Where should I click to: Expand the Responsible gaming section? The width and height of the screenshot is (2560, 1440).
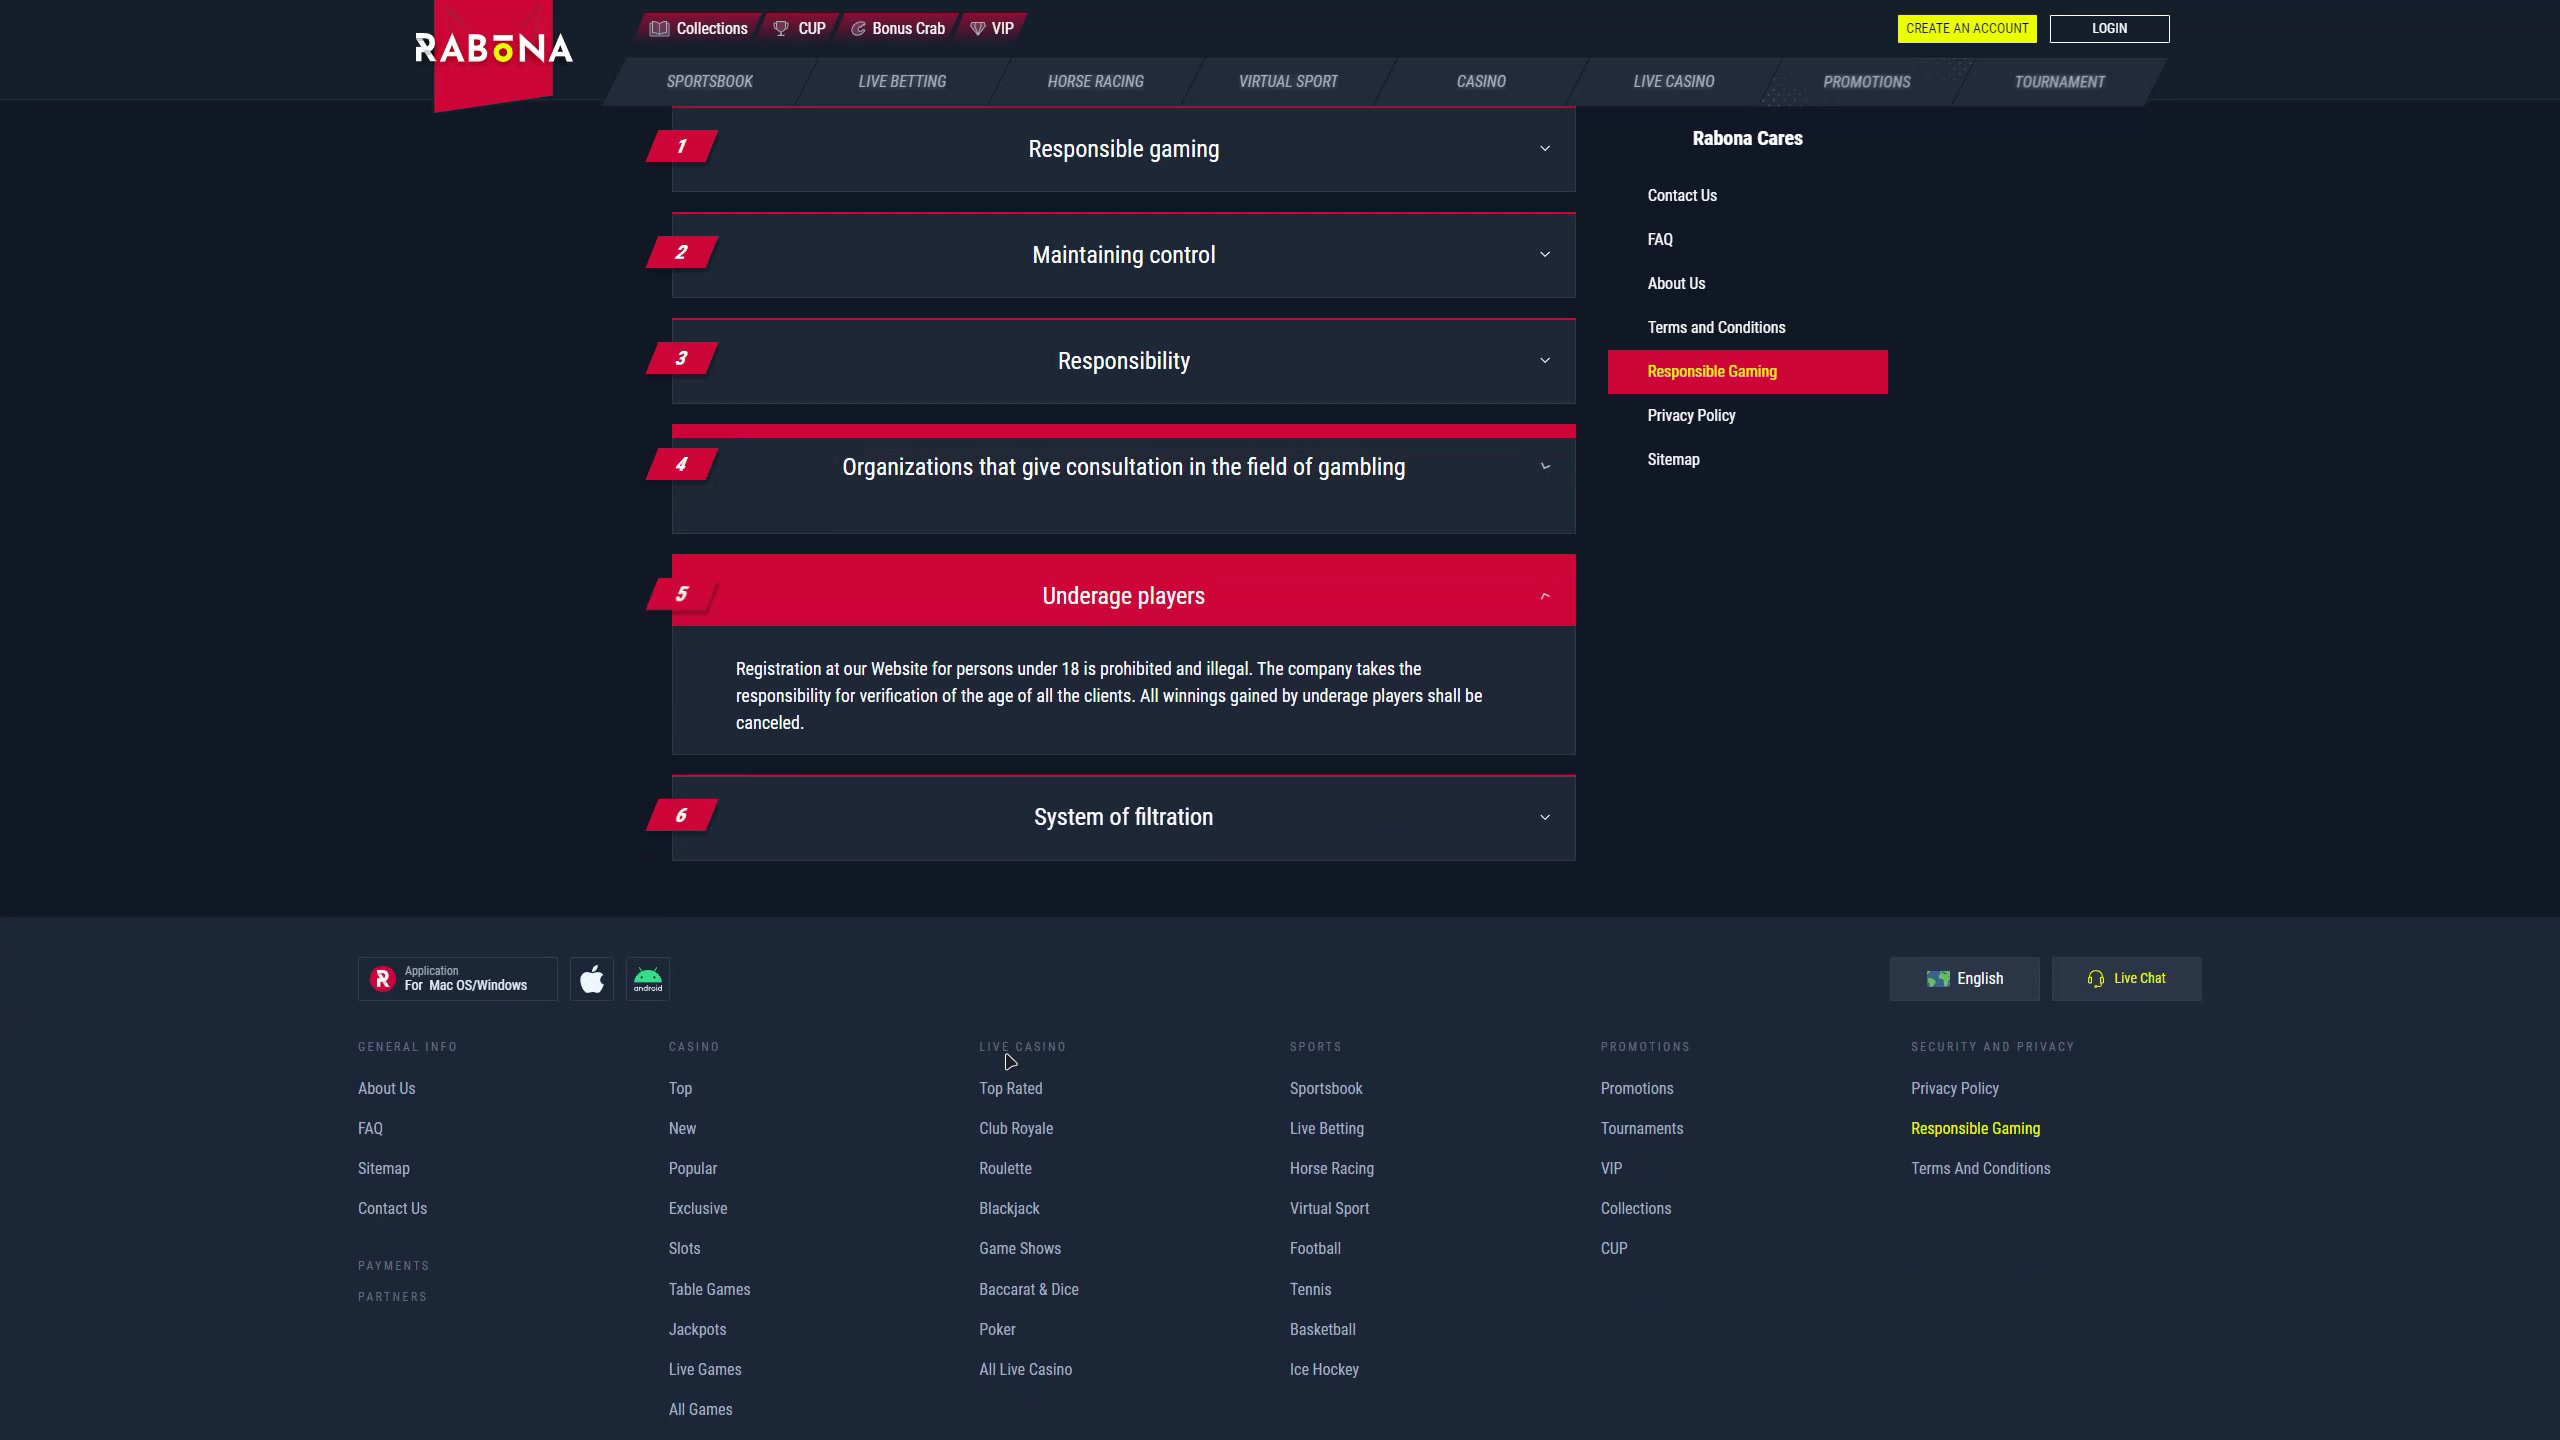[x=1123, y=149]
